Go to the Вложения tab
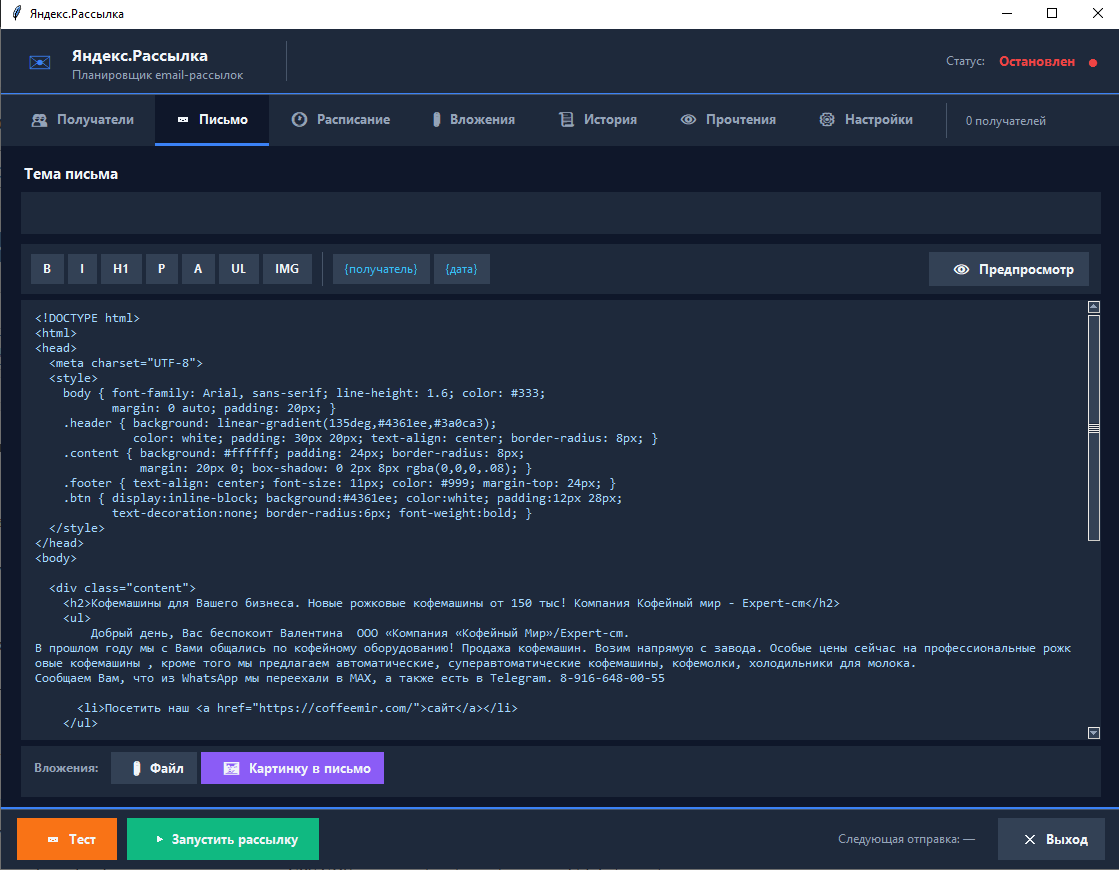The image size is (1119, 870). point(473,120)
